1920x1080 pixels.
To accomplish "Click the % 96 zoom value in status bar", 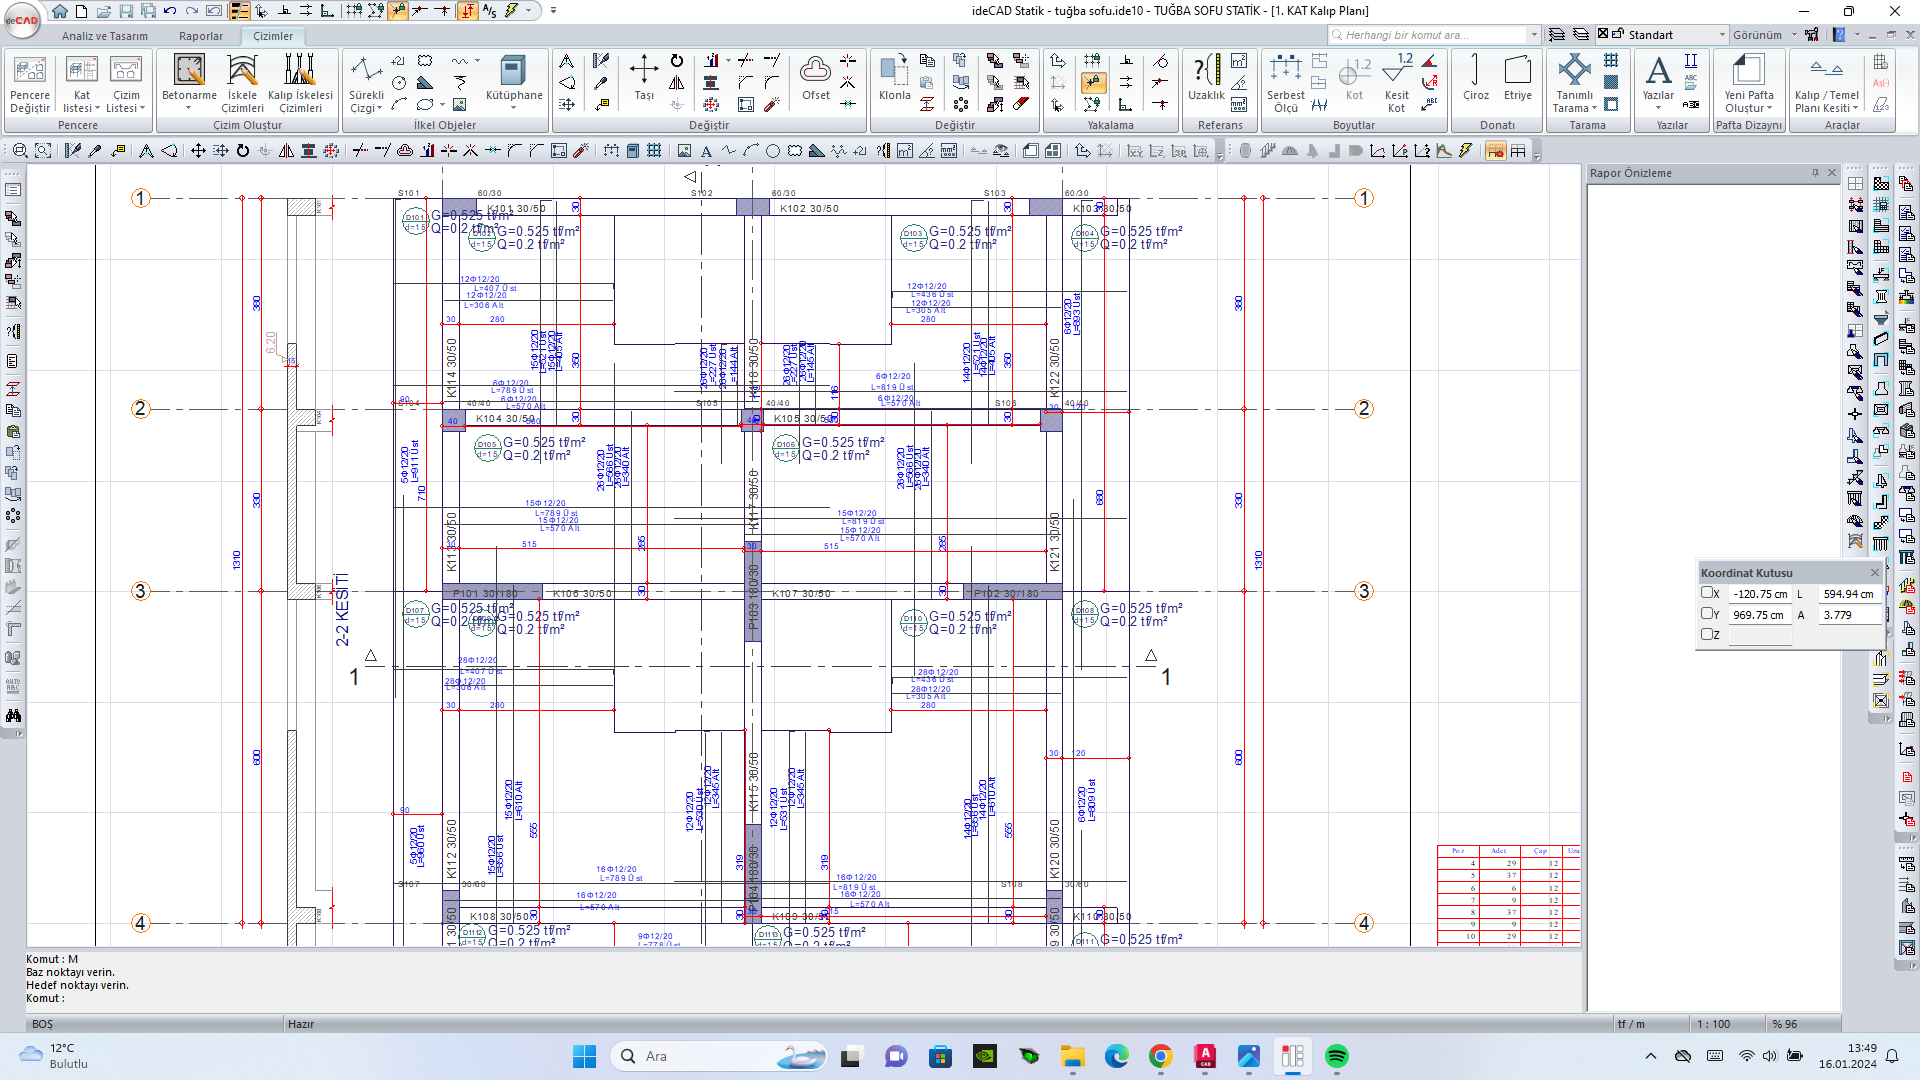I will point(1785,1024).
